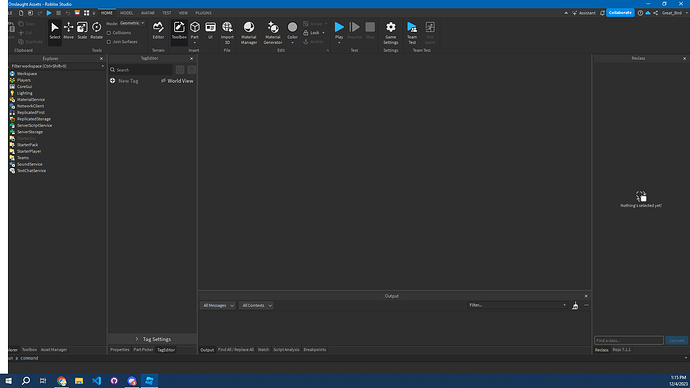This screenshot has width=690, height=388.
Task: Activate the Rotate tool
Action: 96,31
